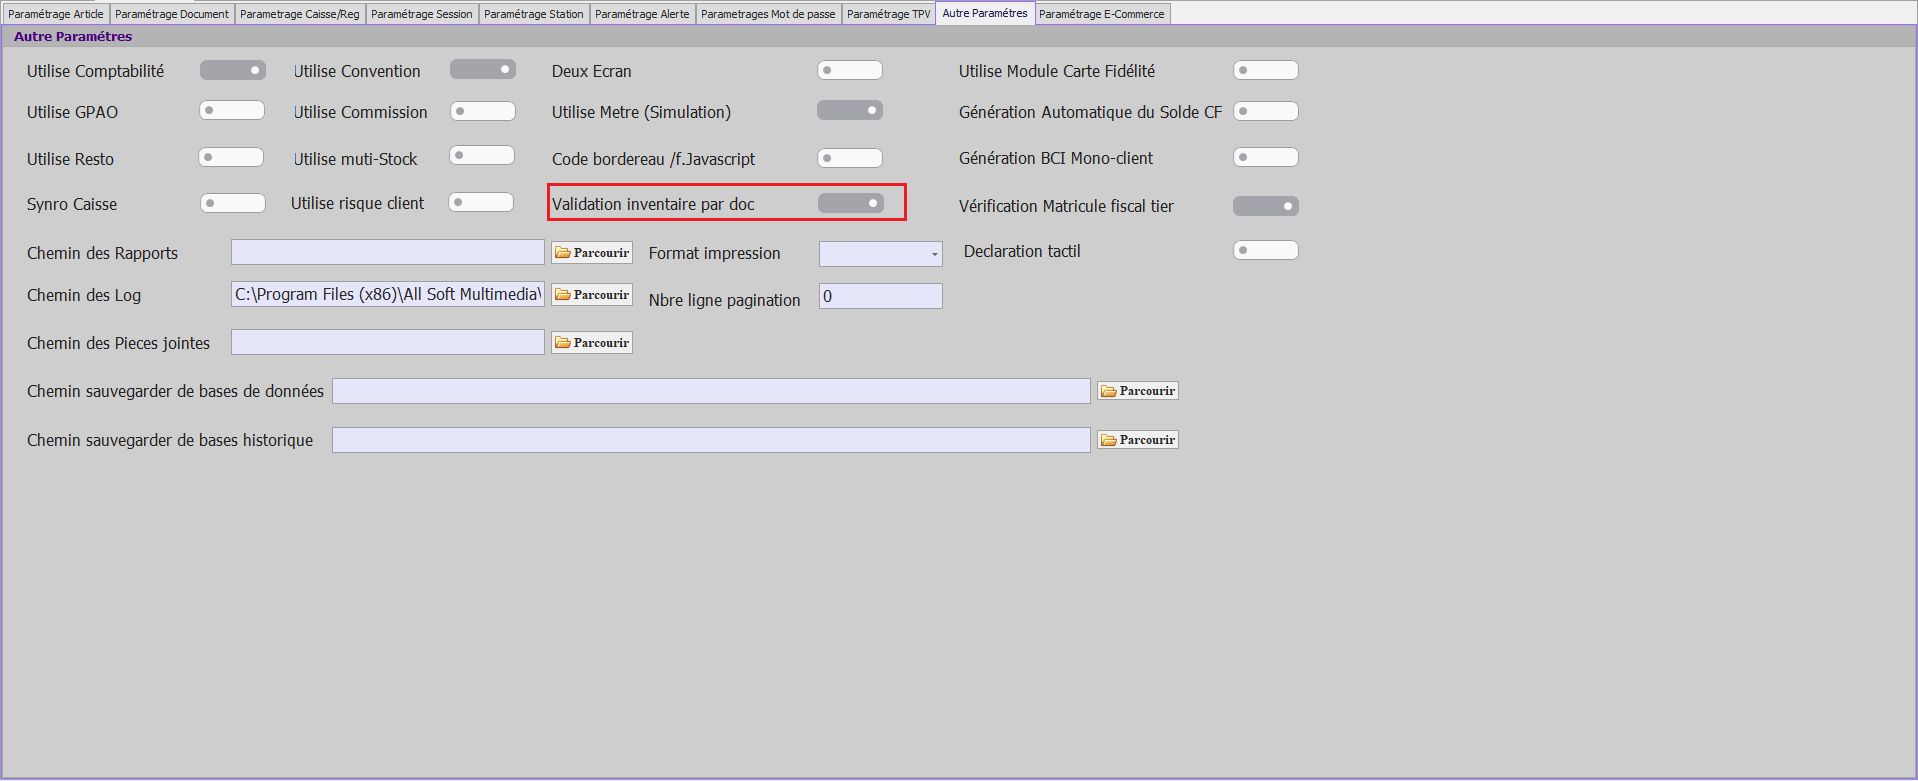The height and width of the screenshot is (781, 1918).
Task: Open Paramétrage Alerte tab
Action: tap(642, 14)
